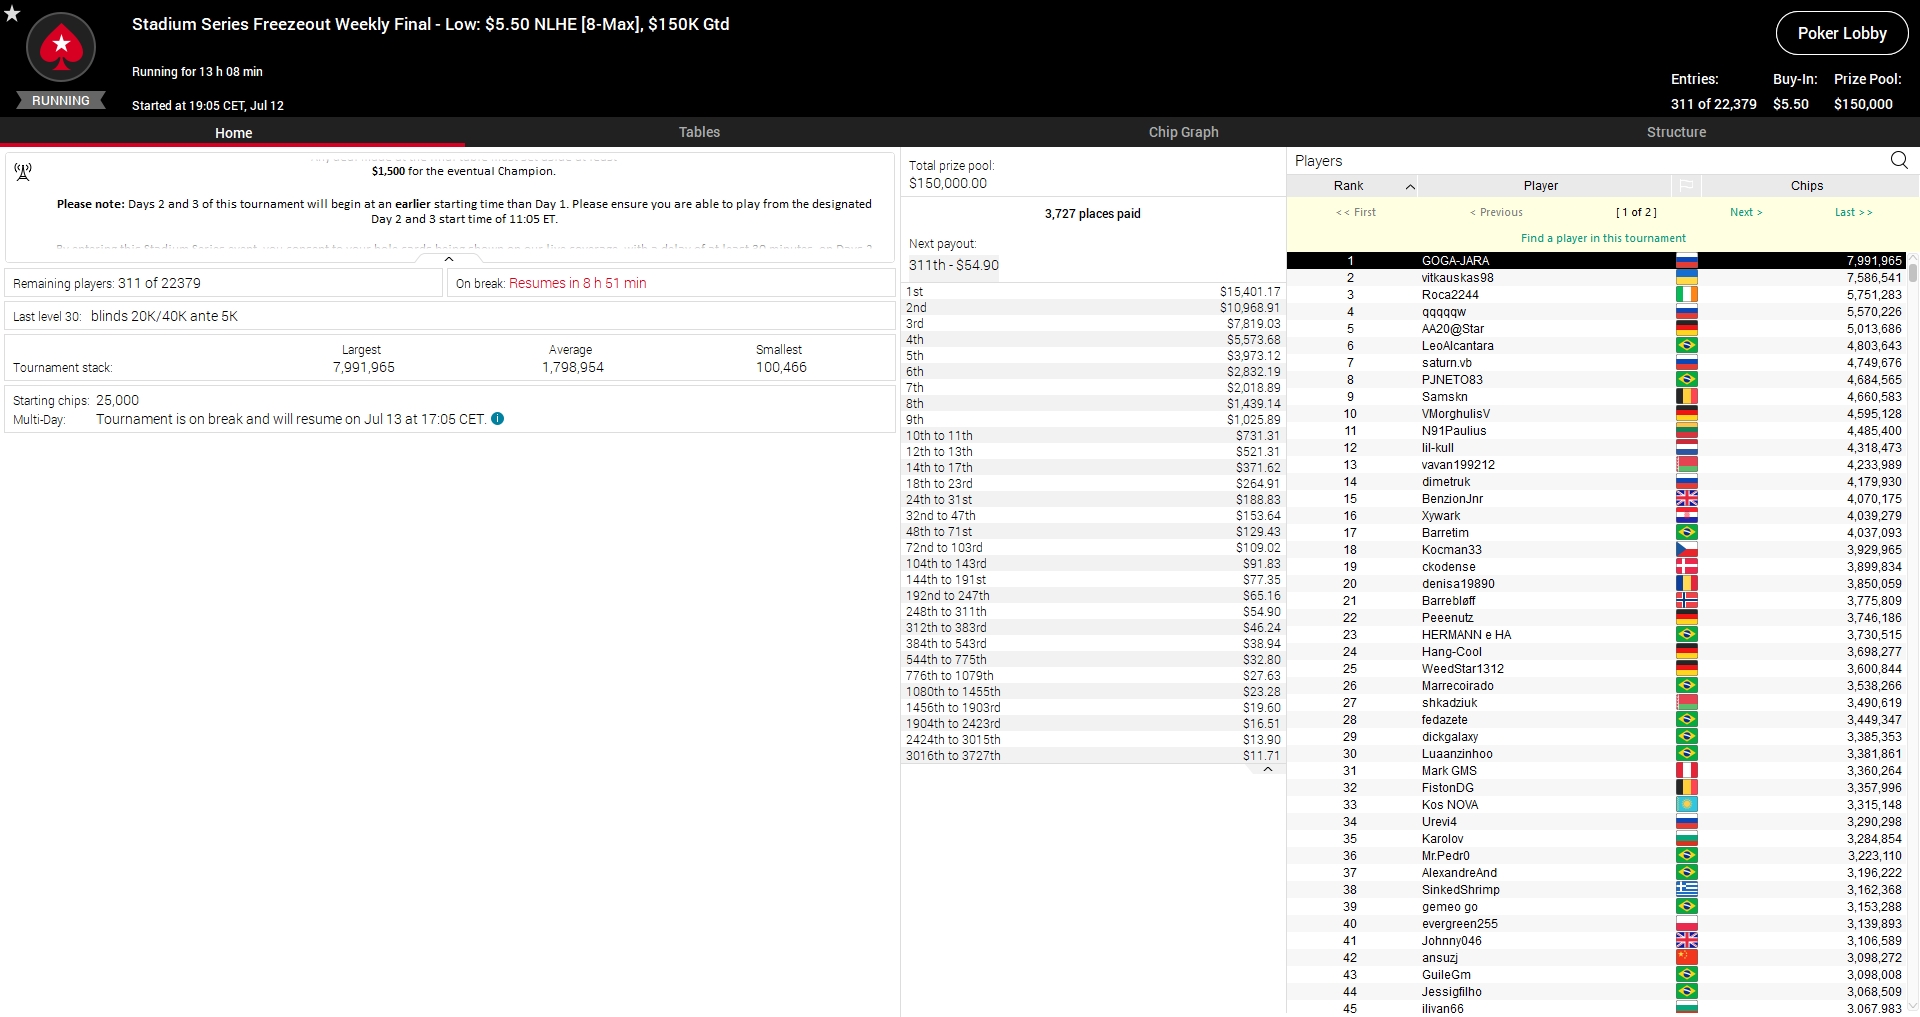This screenshot has width=1920, height=1017.
Task: Click LeoAlcantara's Brazil flag
Action: (x=1687, y=346)
